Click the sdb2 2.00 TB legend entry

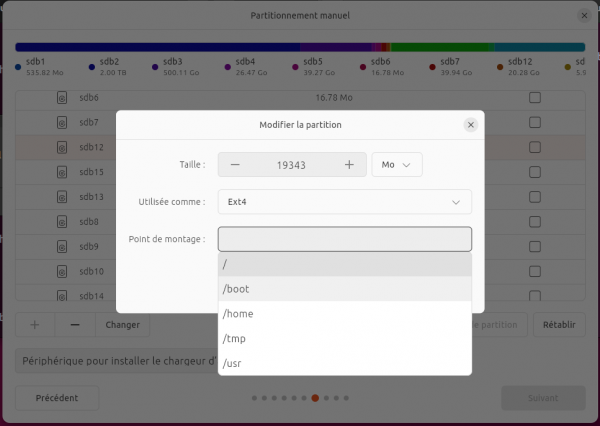tap(108, 67)
